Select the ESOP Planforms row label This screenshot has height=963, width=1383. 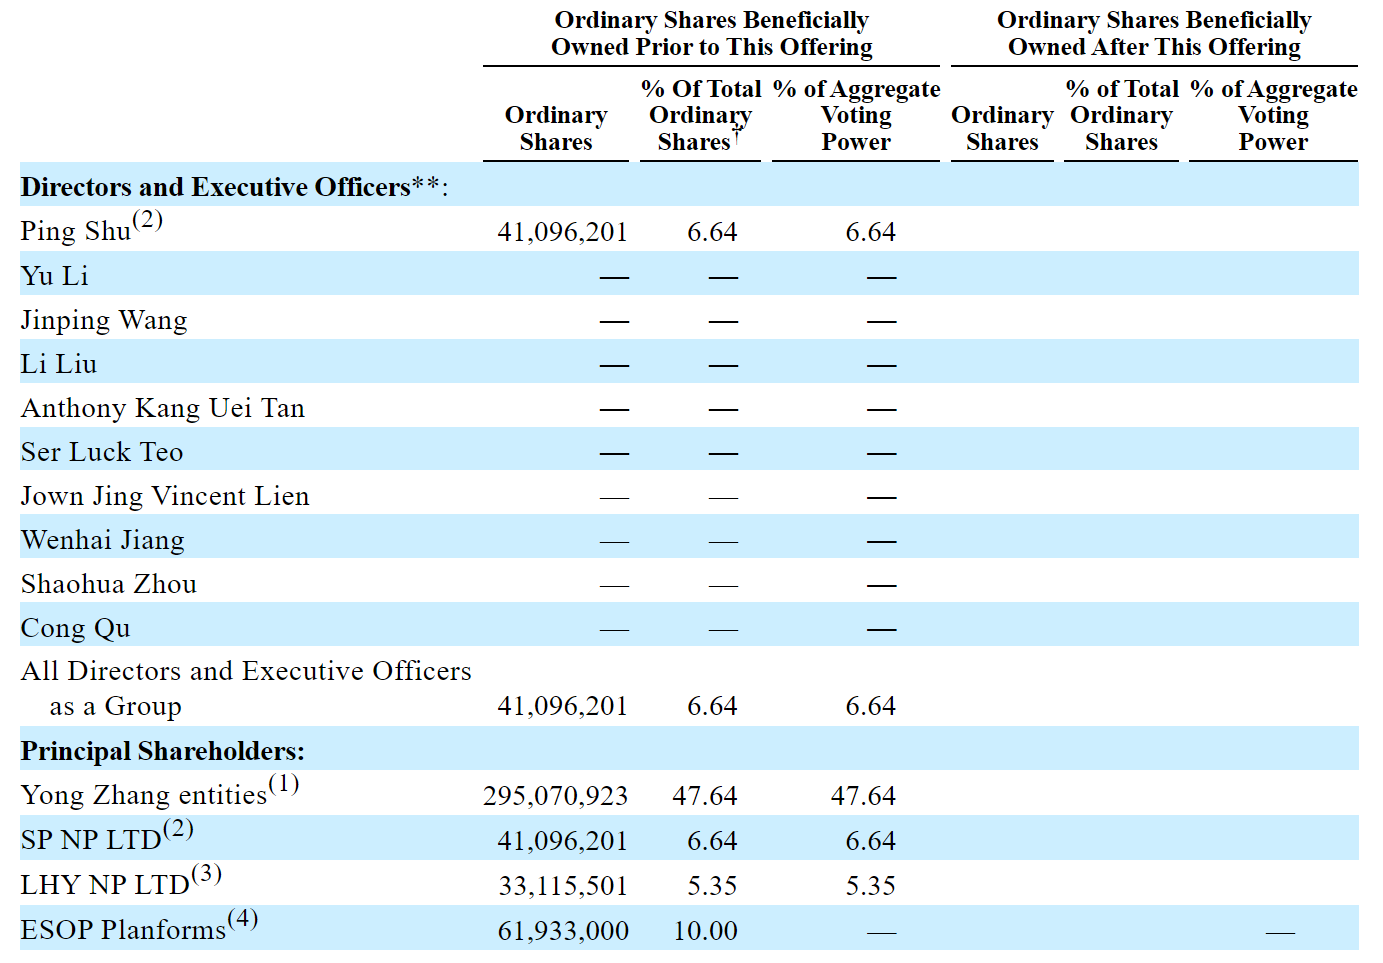pos(123,930)
